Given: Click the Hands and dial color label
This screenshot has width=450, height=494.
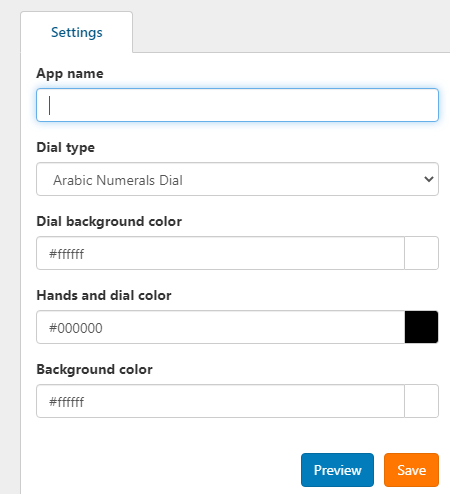Looking at the screenshot, I should (104, 295).
